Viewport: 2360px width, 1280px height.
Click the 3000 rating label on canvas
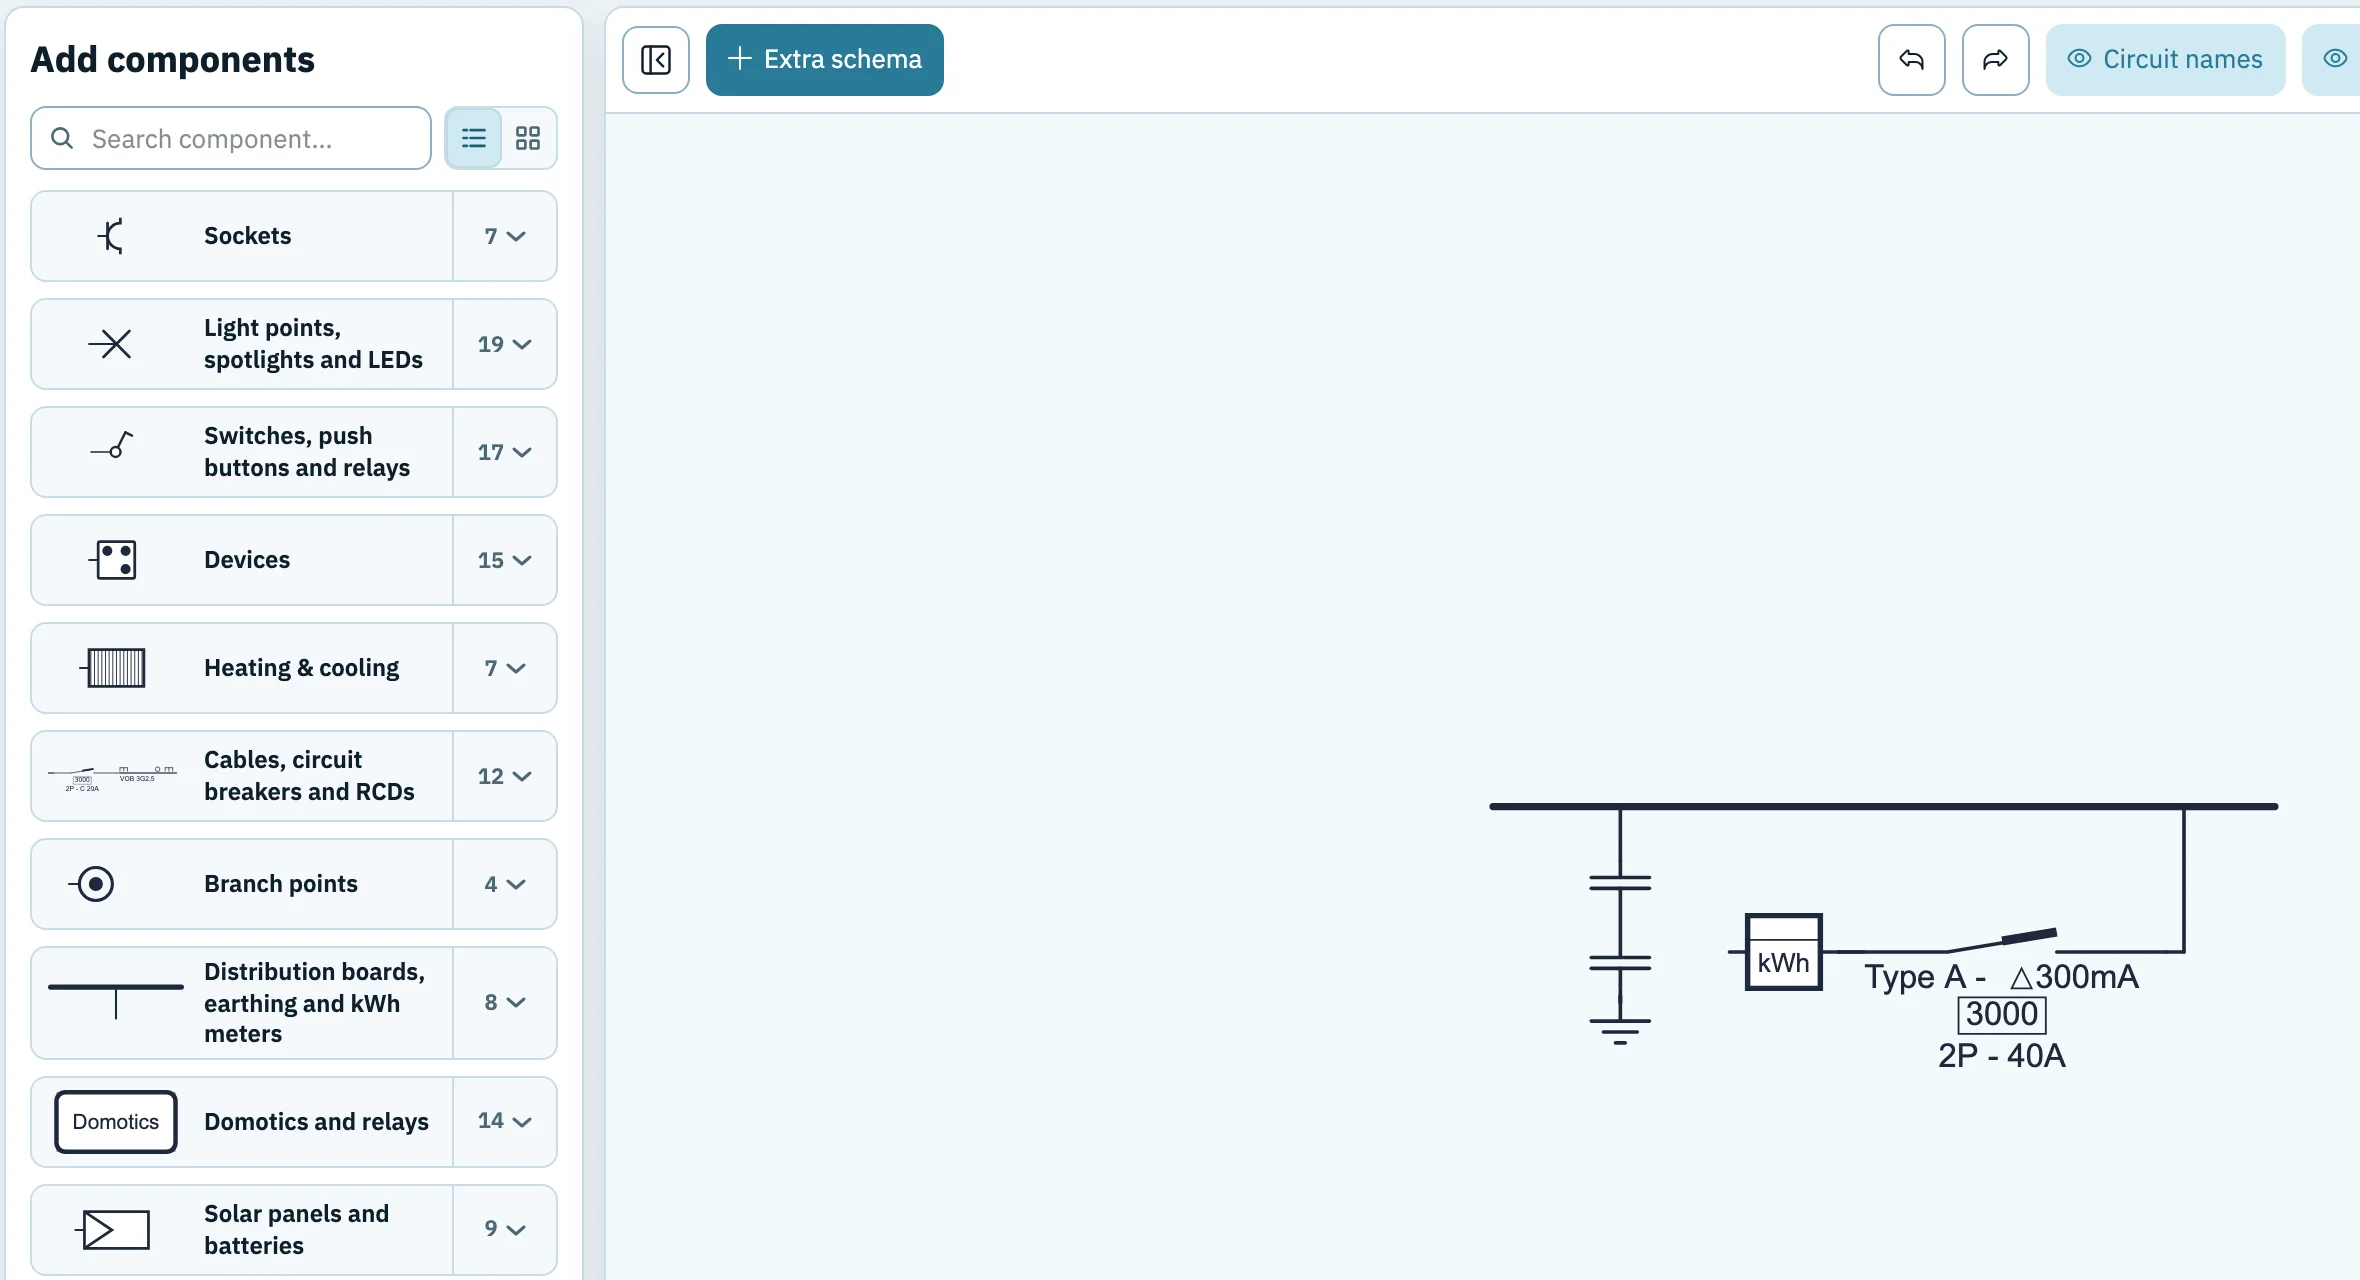point(2001,1014)
